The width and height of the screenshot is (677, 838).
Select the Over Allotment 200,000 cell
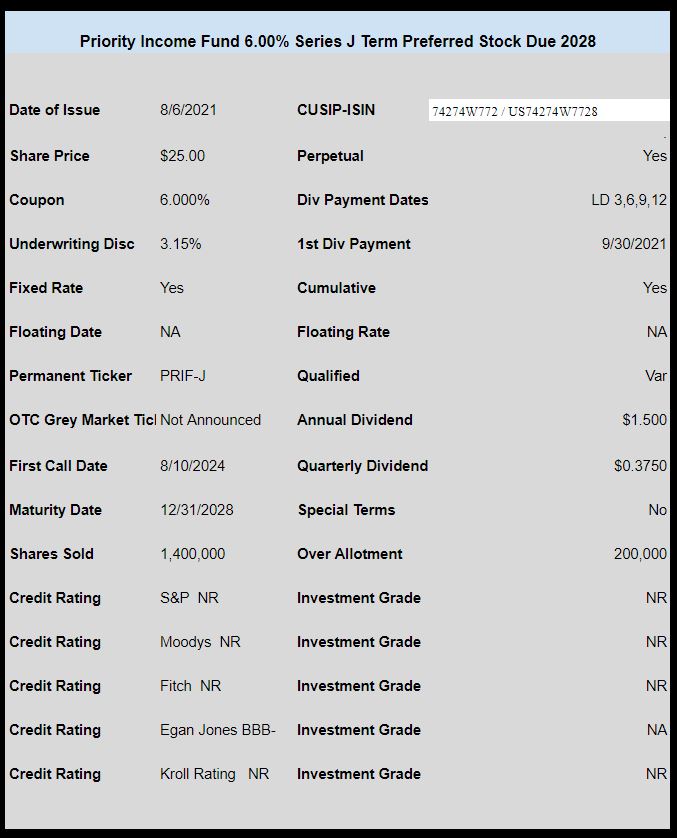click(x=640, y=554)
